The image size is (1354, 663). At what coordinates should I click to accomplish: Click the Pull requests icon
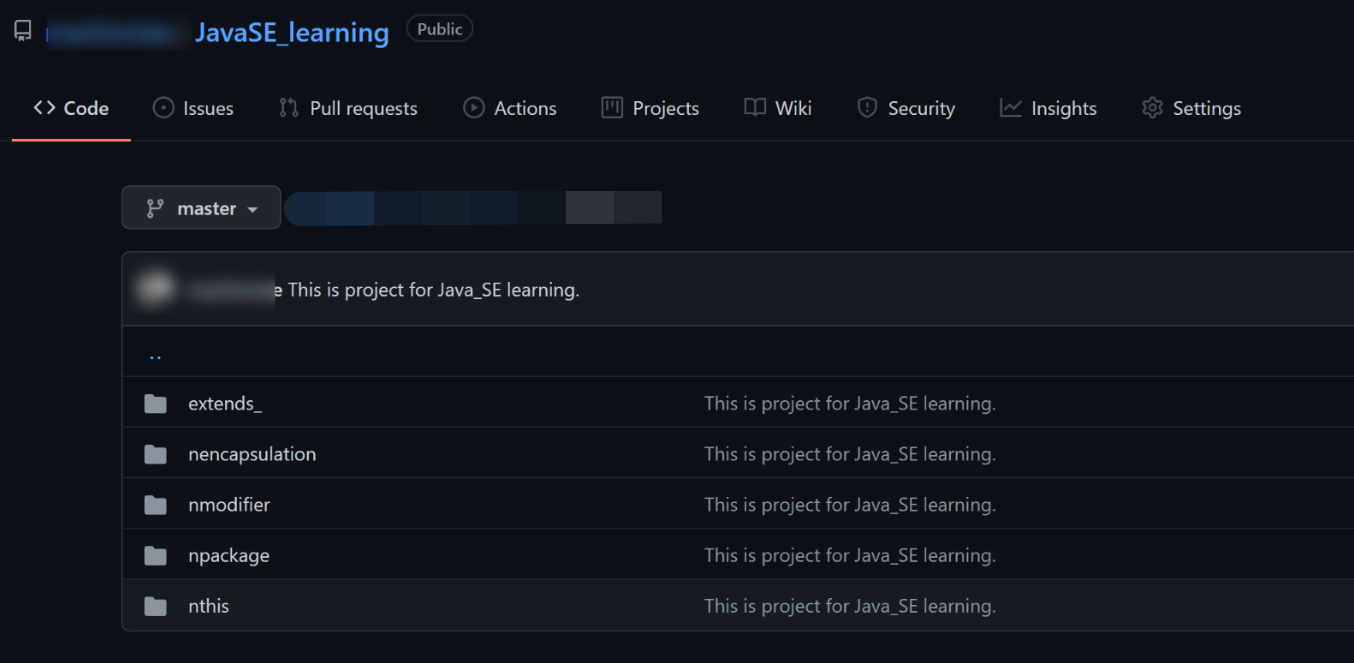point(289,108)
